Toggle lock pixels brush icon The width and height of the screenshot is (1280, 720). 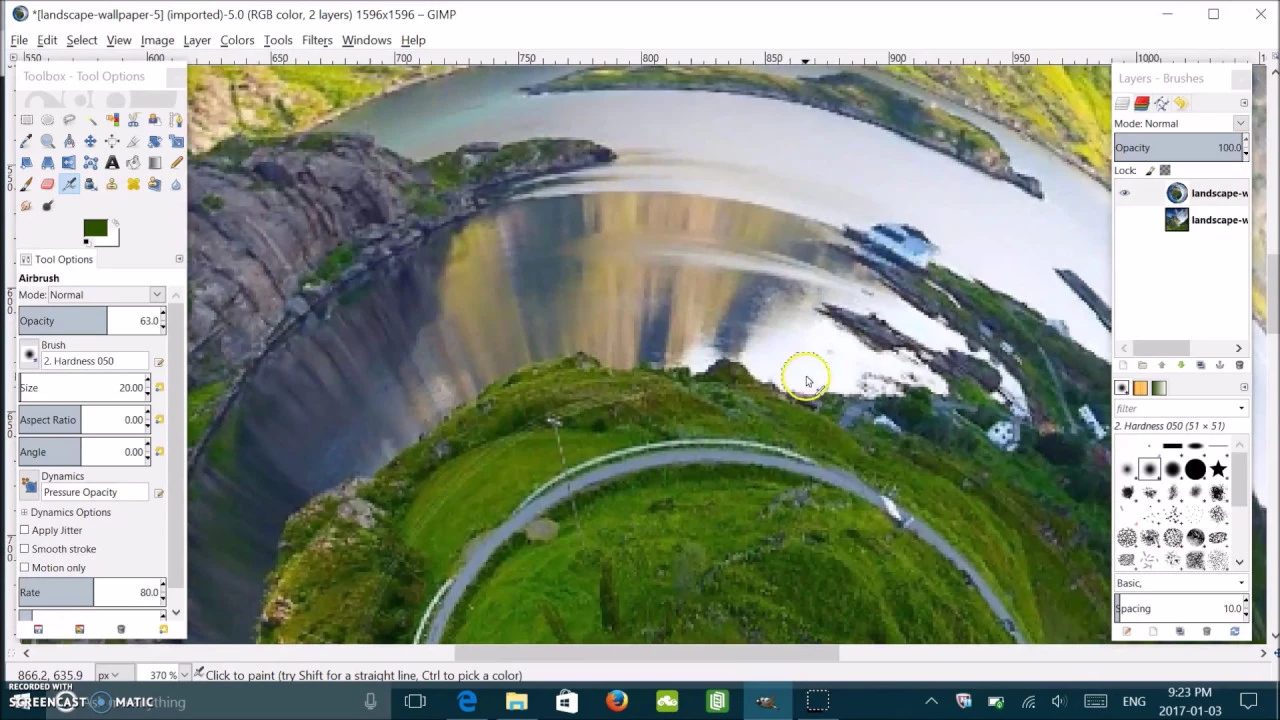click(x=1150, y=170)
